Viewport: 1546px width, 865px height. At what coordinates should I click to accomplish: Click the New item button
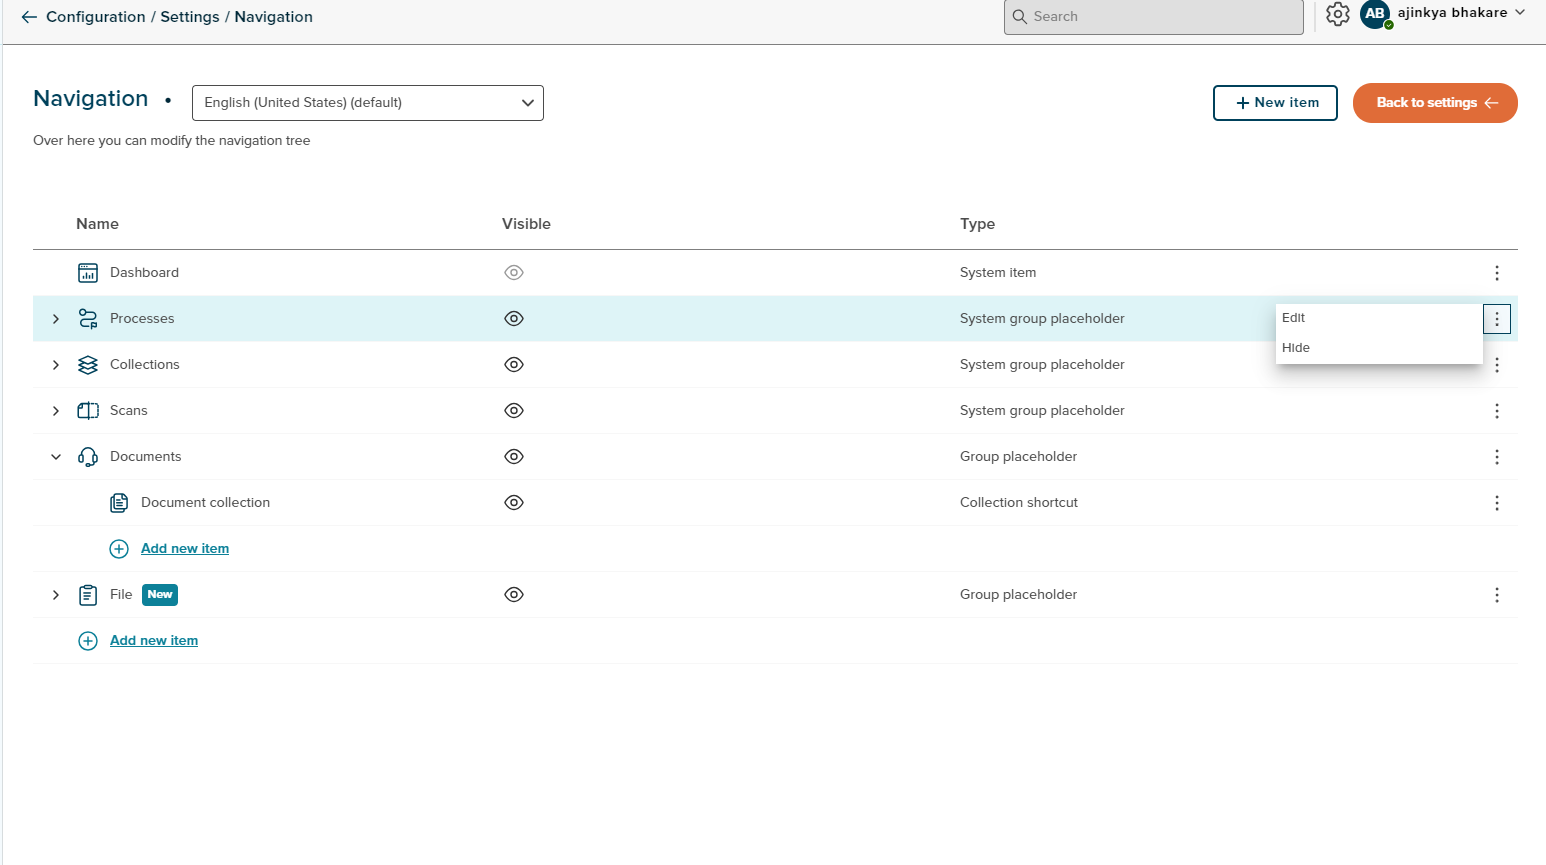tap(1275, 102)
